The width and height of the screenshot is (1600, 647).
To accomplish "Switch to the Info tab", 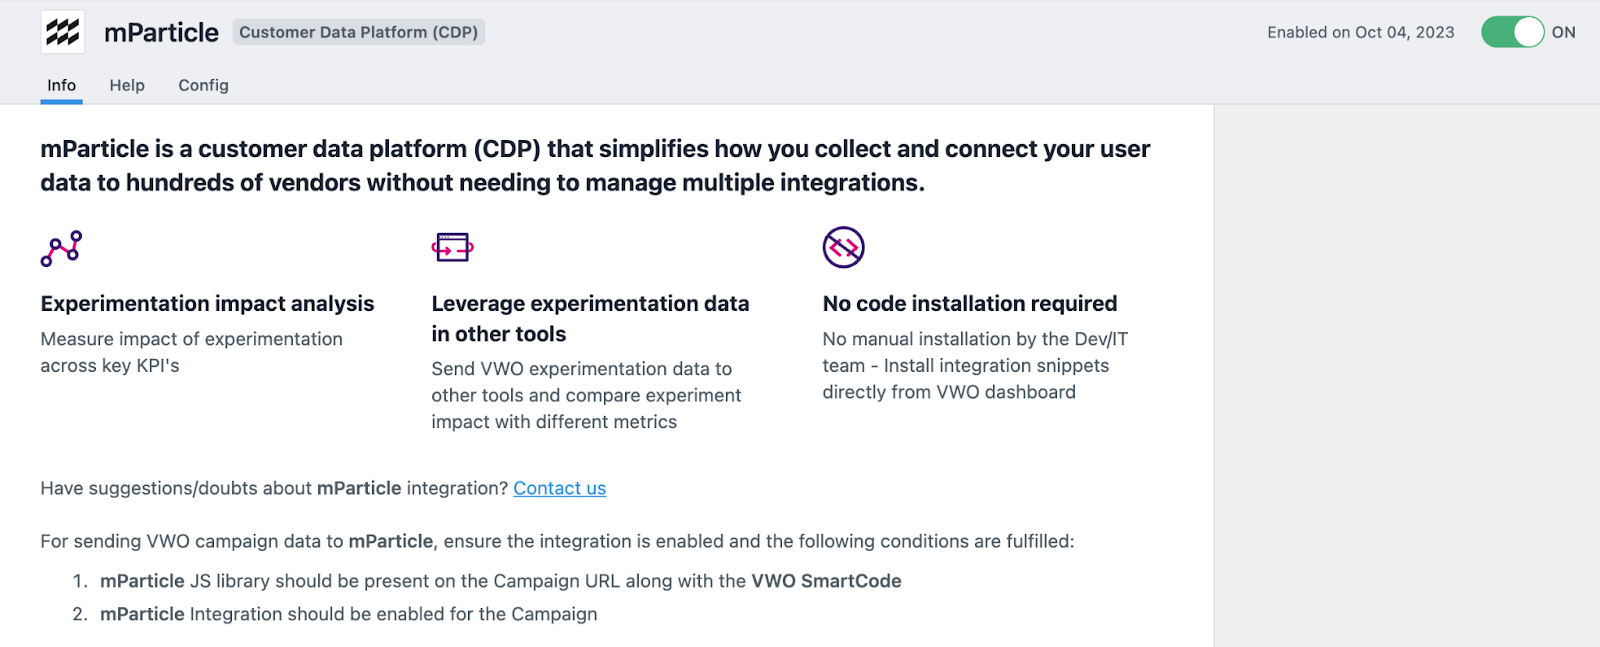I will (61, 85).
